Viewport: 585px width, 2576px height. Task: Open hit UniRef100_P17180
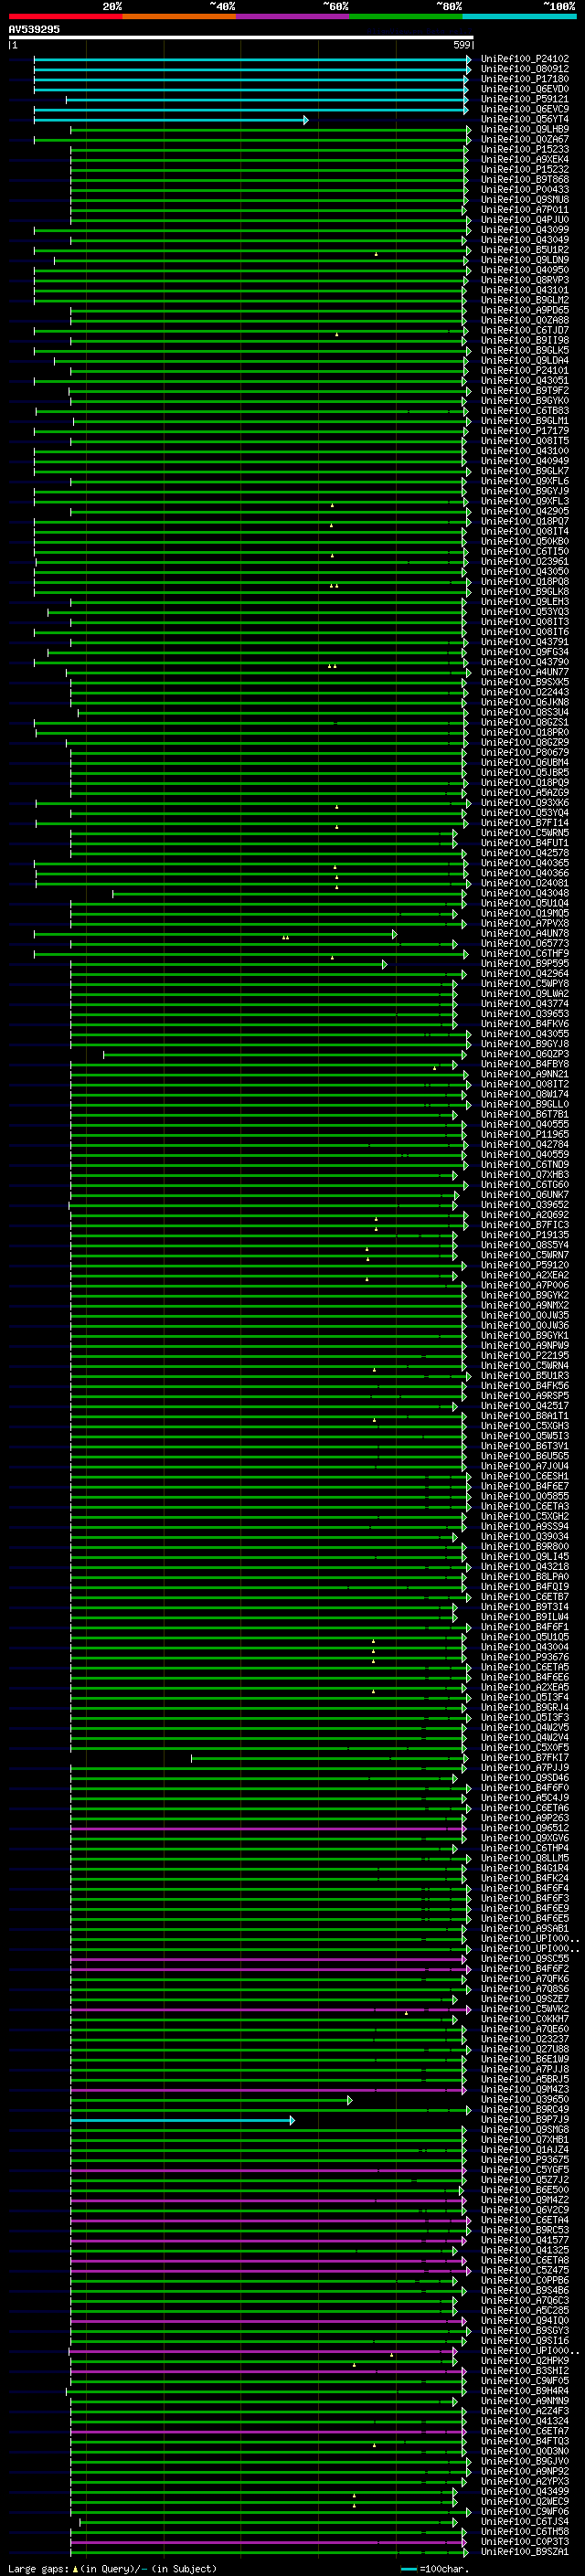pos(525,79)
